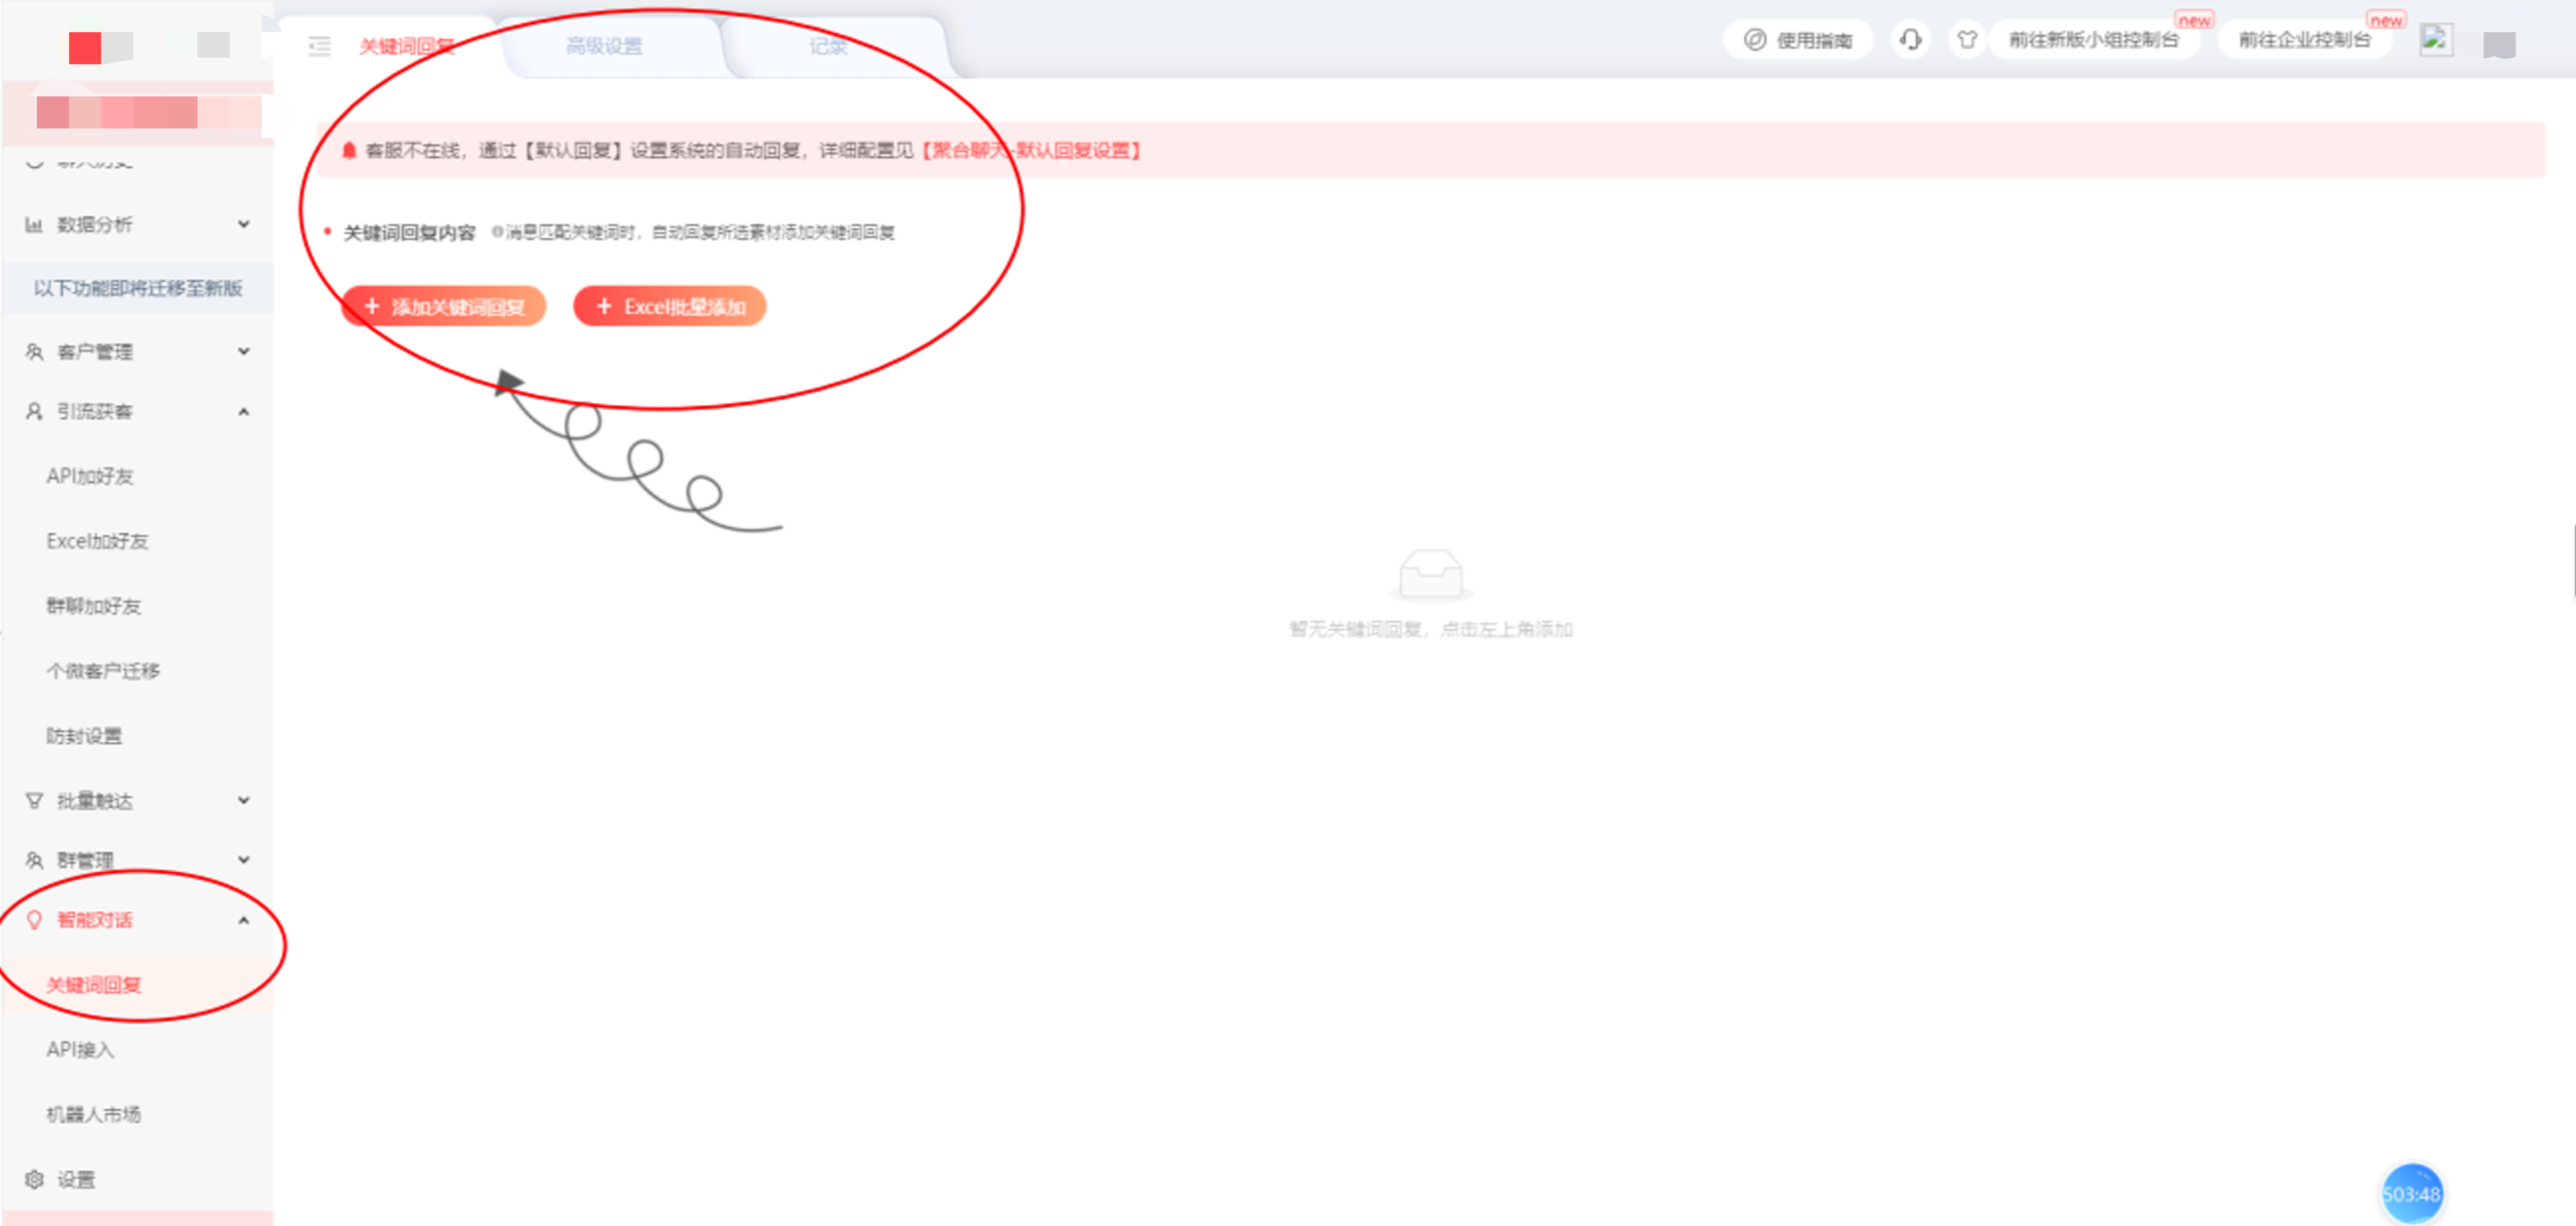Click the shirt theme icon in header
The height and width of the screenshot is (1226, 2576).
[1967, 40]
